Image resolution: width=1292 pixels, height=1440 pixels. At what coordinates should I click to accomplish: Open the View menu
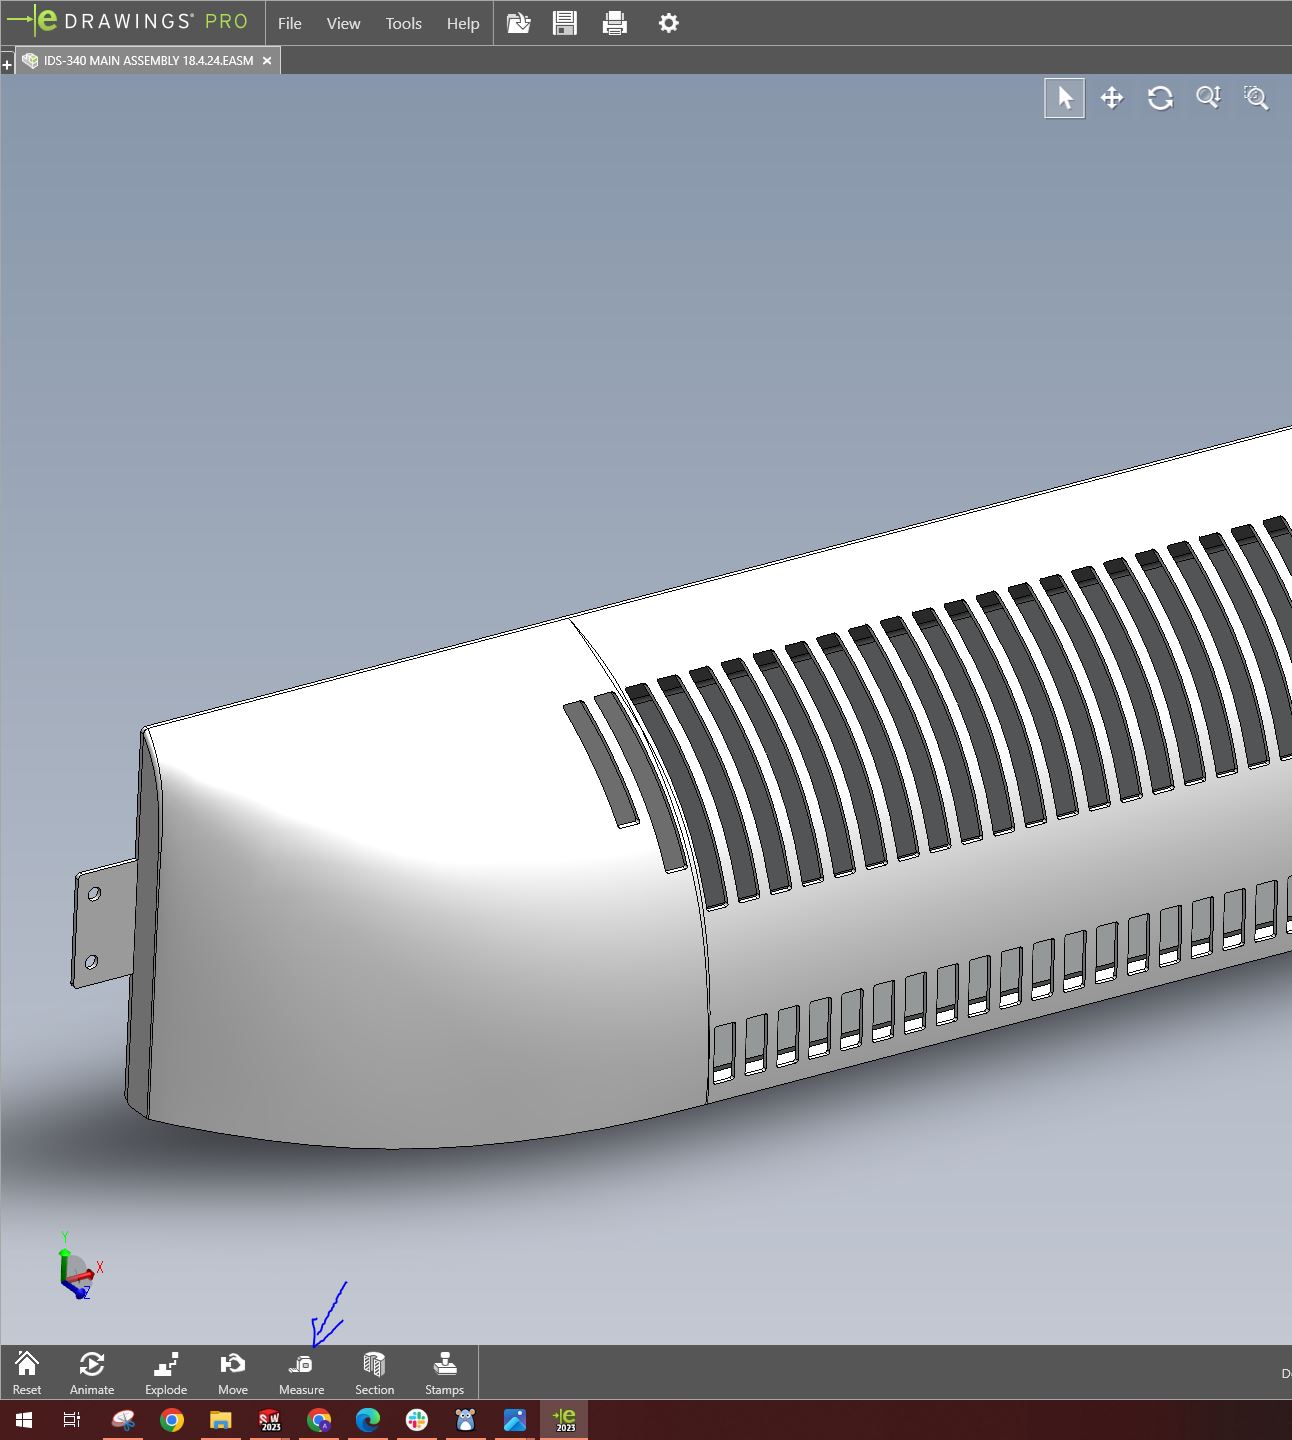click(x=343, y=23)
